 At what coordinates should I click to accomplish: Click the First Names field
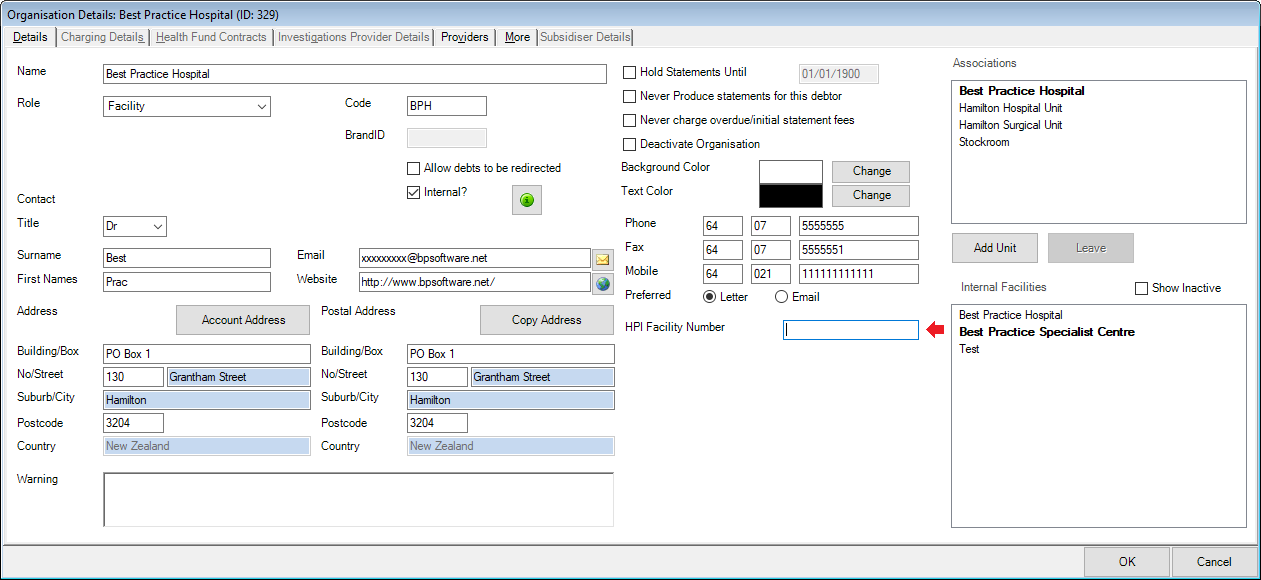187,282
